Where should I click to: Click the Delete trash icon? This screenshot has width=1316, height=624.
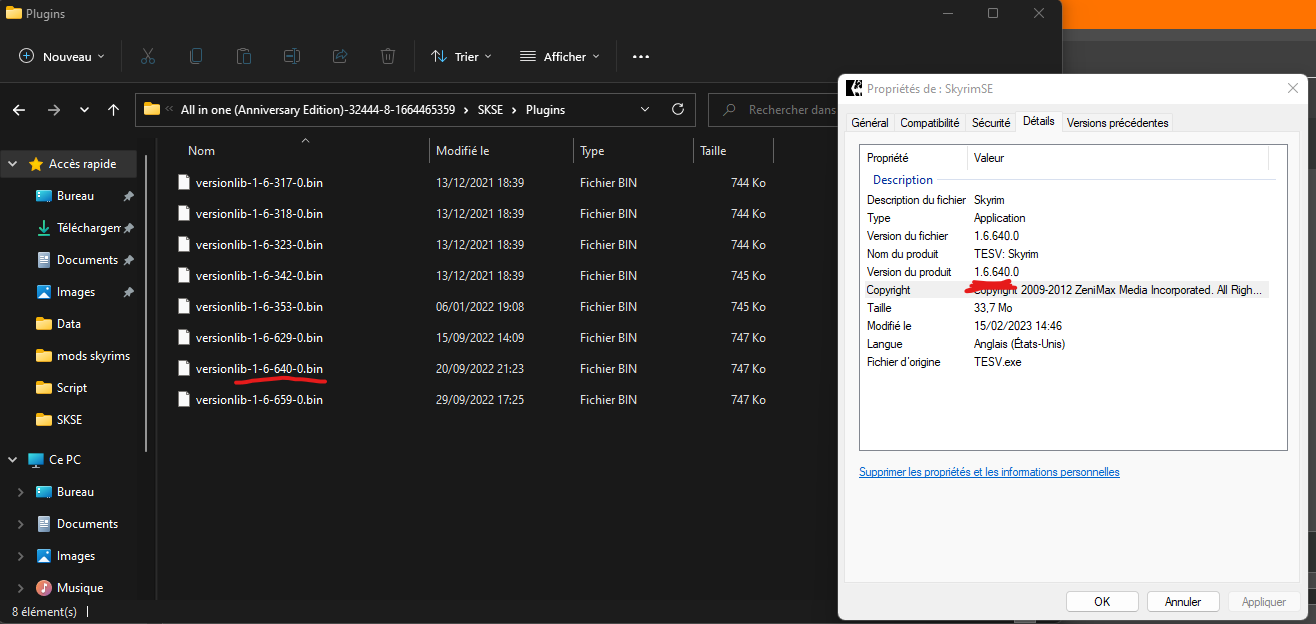coord(388,56)
